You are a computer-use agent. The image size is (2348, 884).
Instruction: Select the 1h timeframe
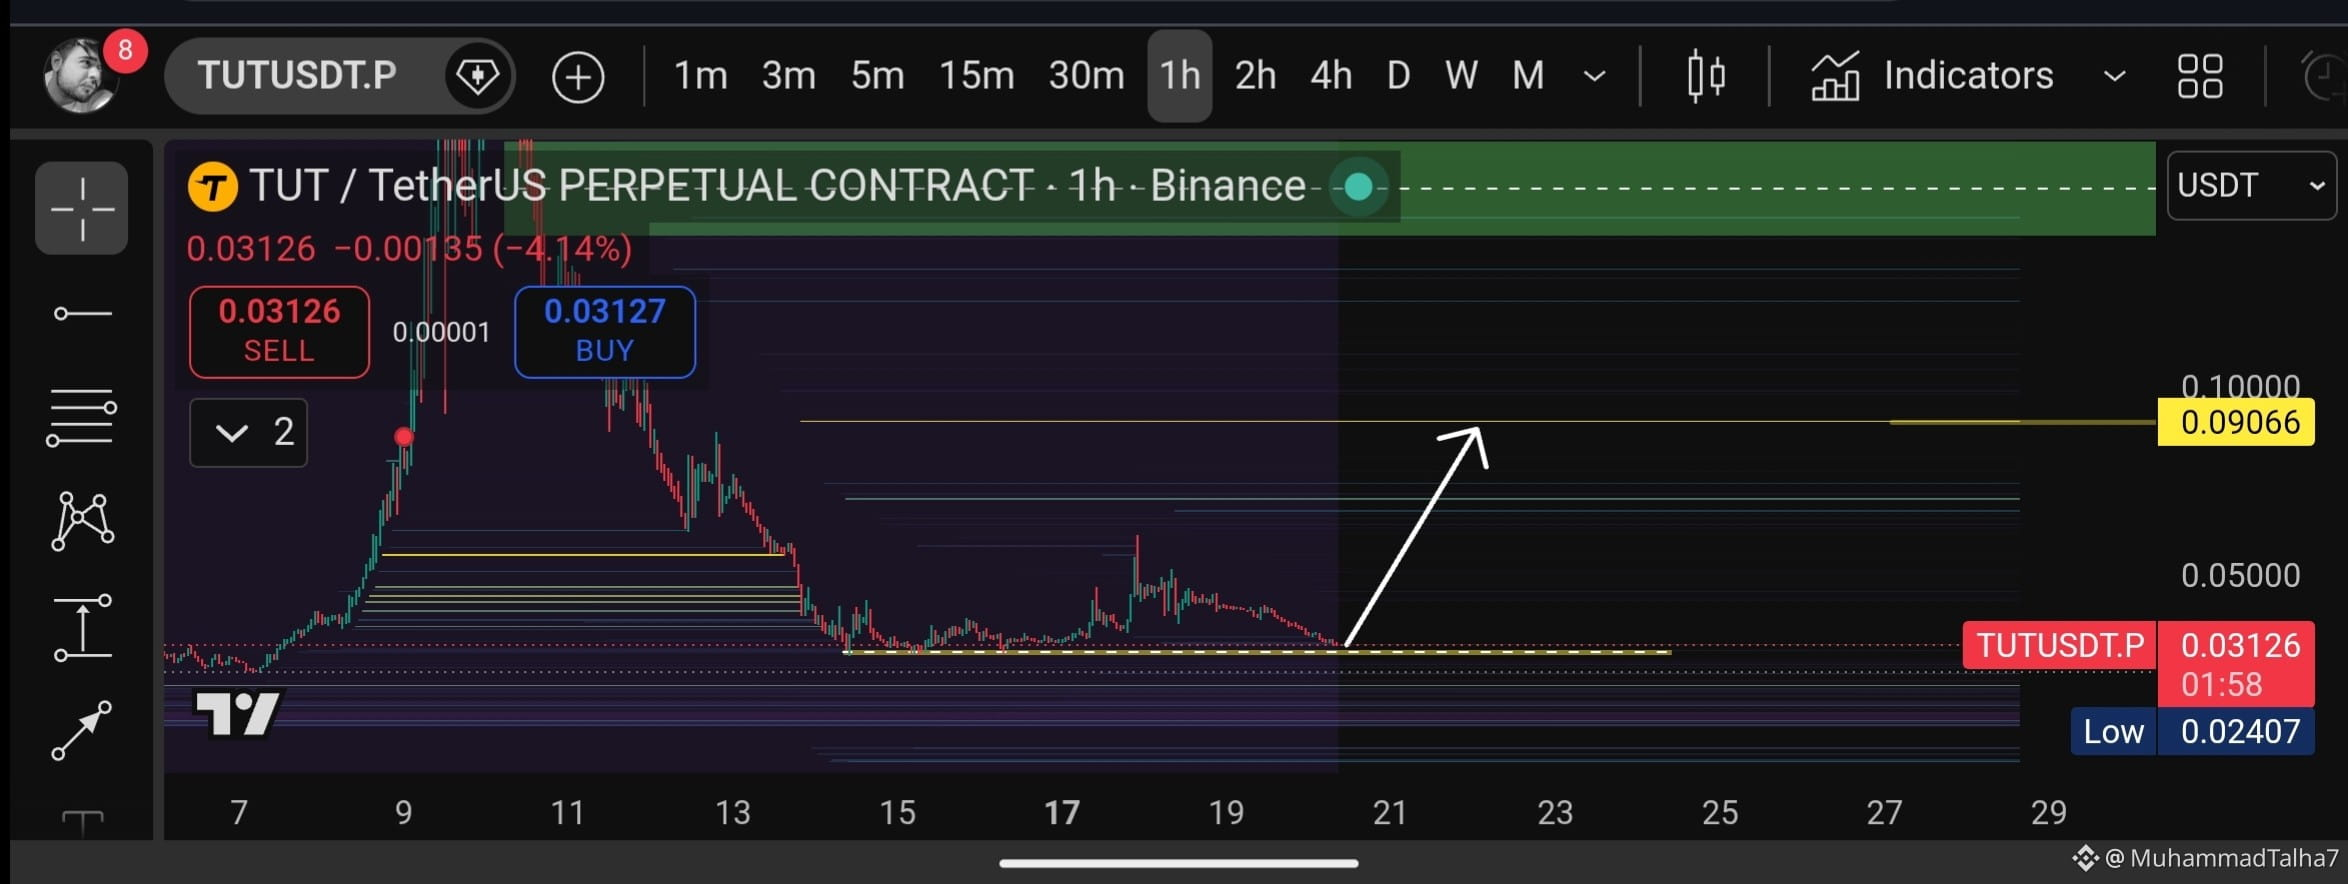[x=1180, y=76]
